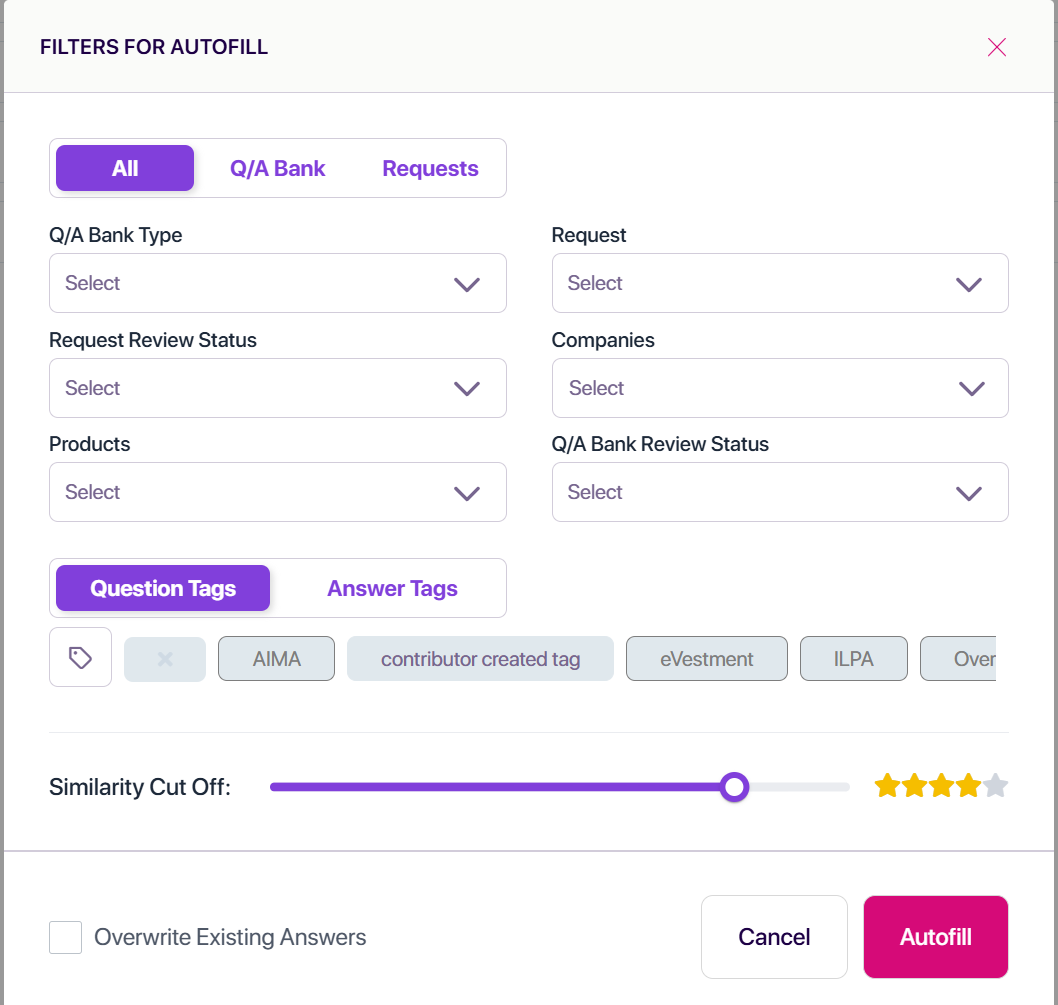This screenshot has height=1005, width=1058.
Task: Enable Overwrite Existing Answers checkbox
Action: 65,938
